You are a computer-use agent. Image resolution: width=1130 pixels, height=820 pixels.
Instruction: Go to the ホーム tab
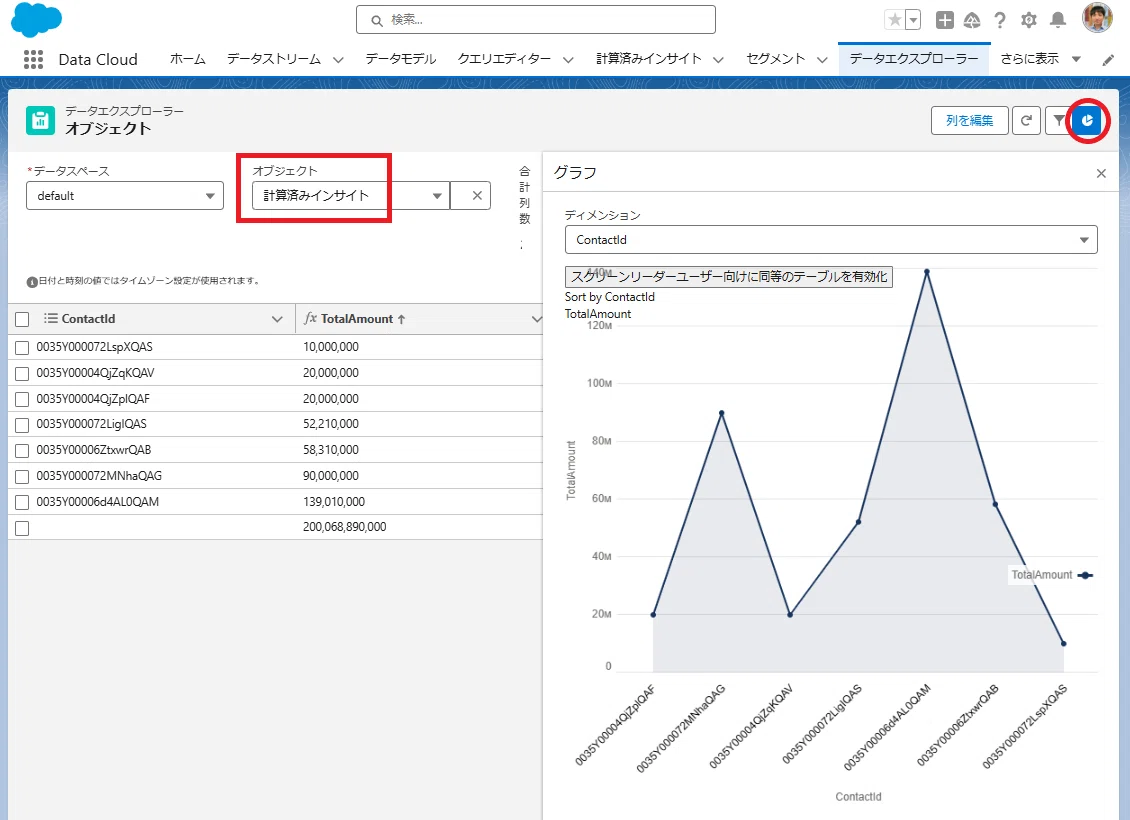click(x=187, y=59)
